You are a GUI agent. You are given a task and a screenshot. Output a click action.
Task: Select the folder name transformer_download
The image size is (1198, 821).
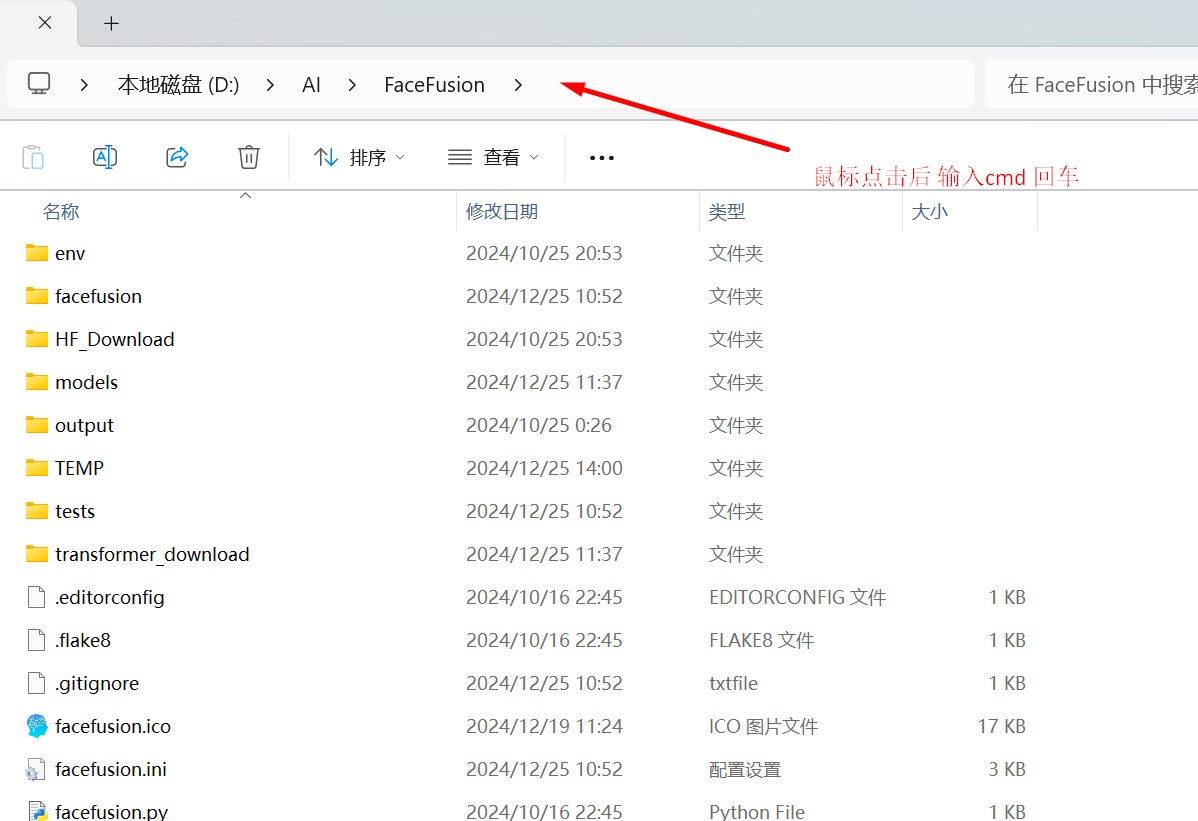pos(152,554)
